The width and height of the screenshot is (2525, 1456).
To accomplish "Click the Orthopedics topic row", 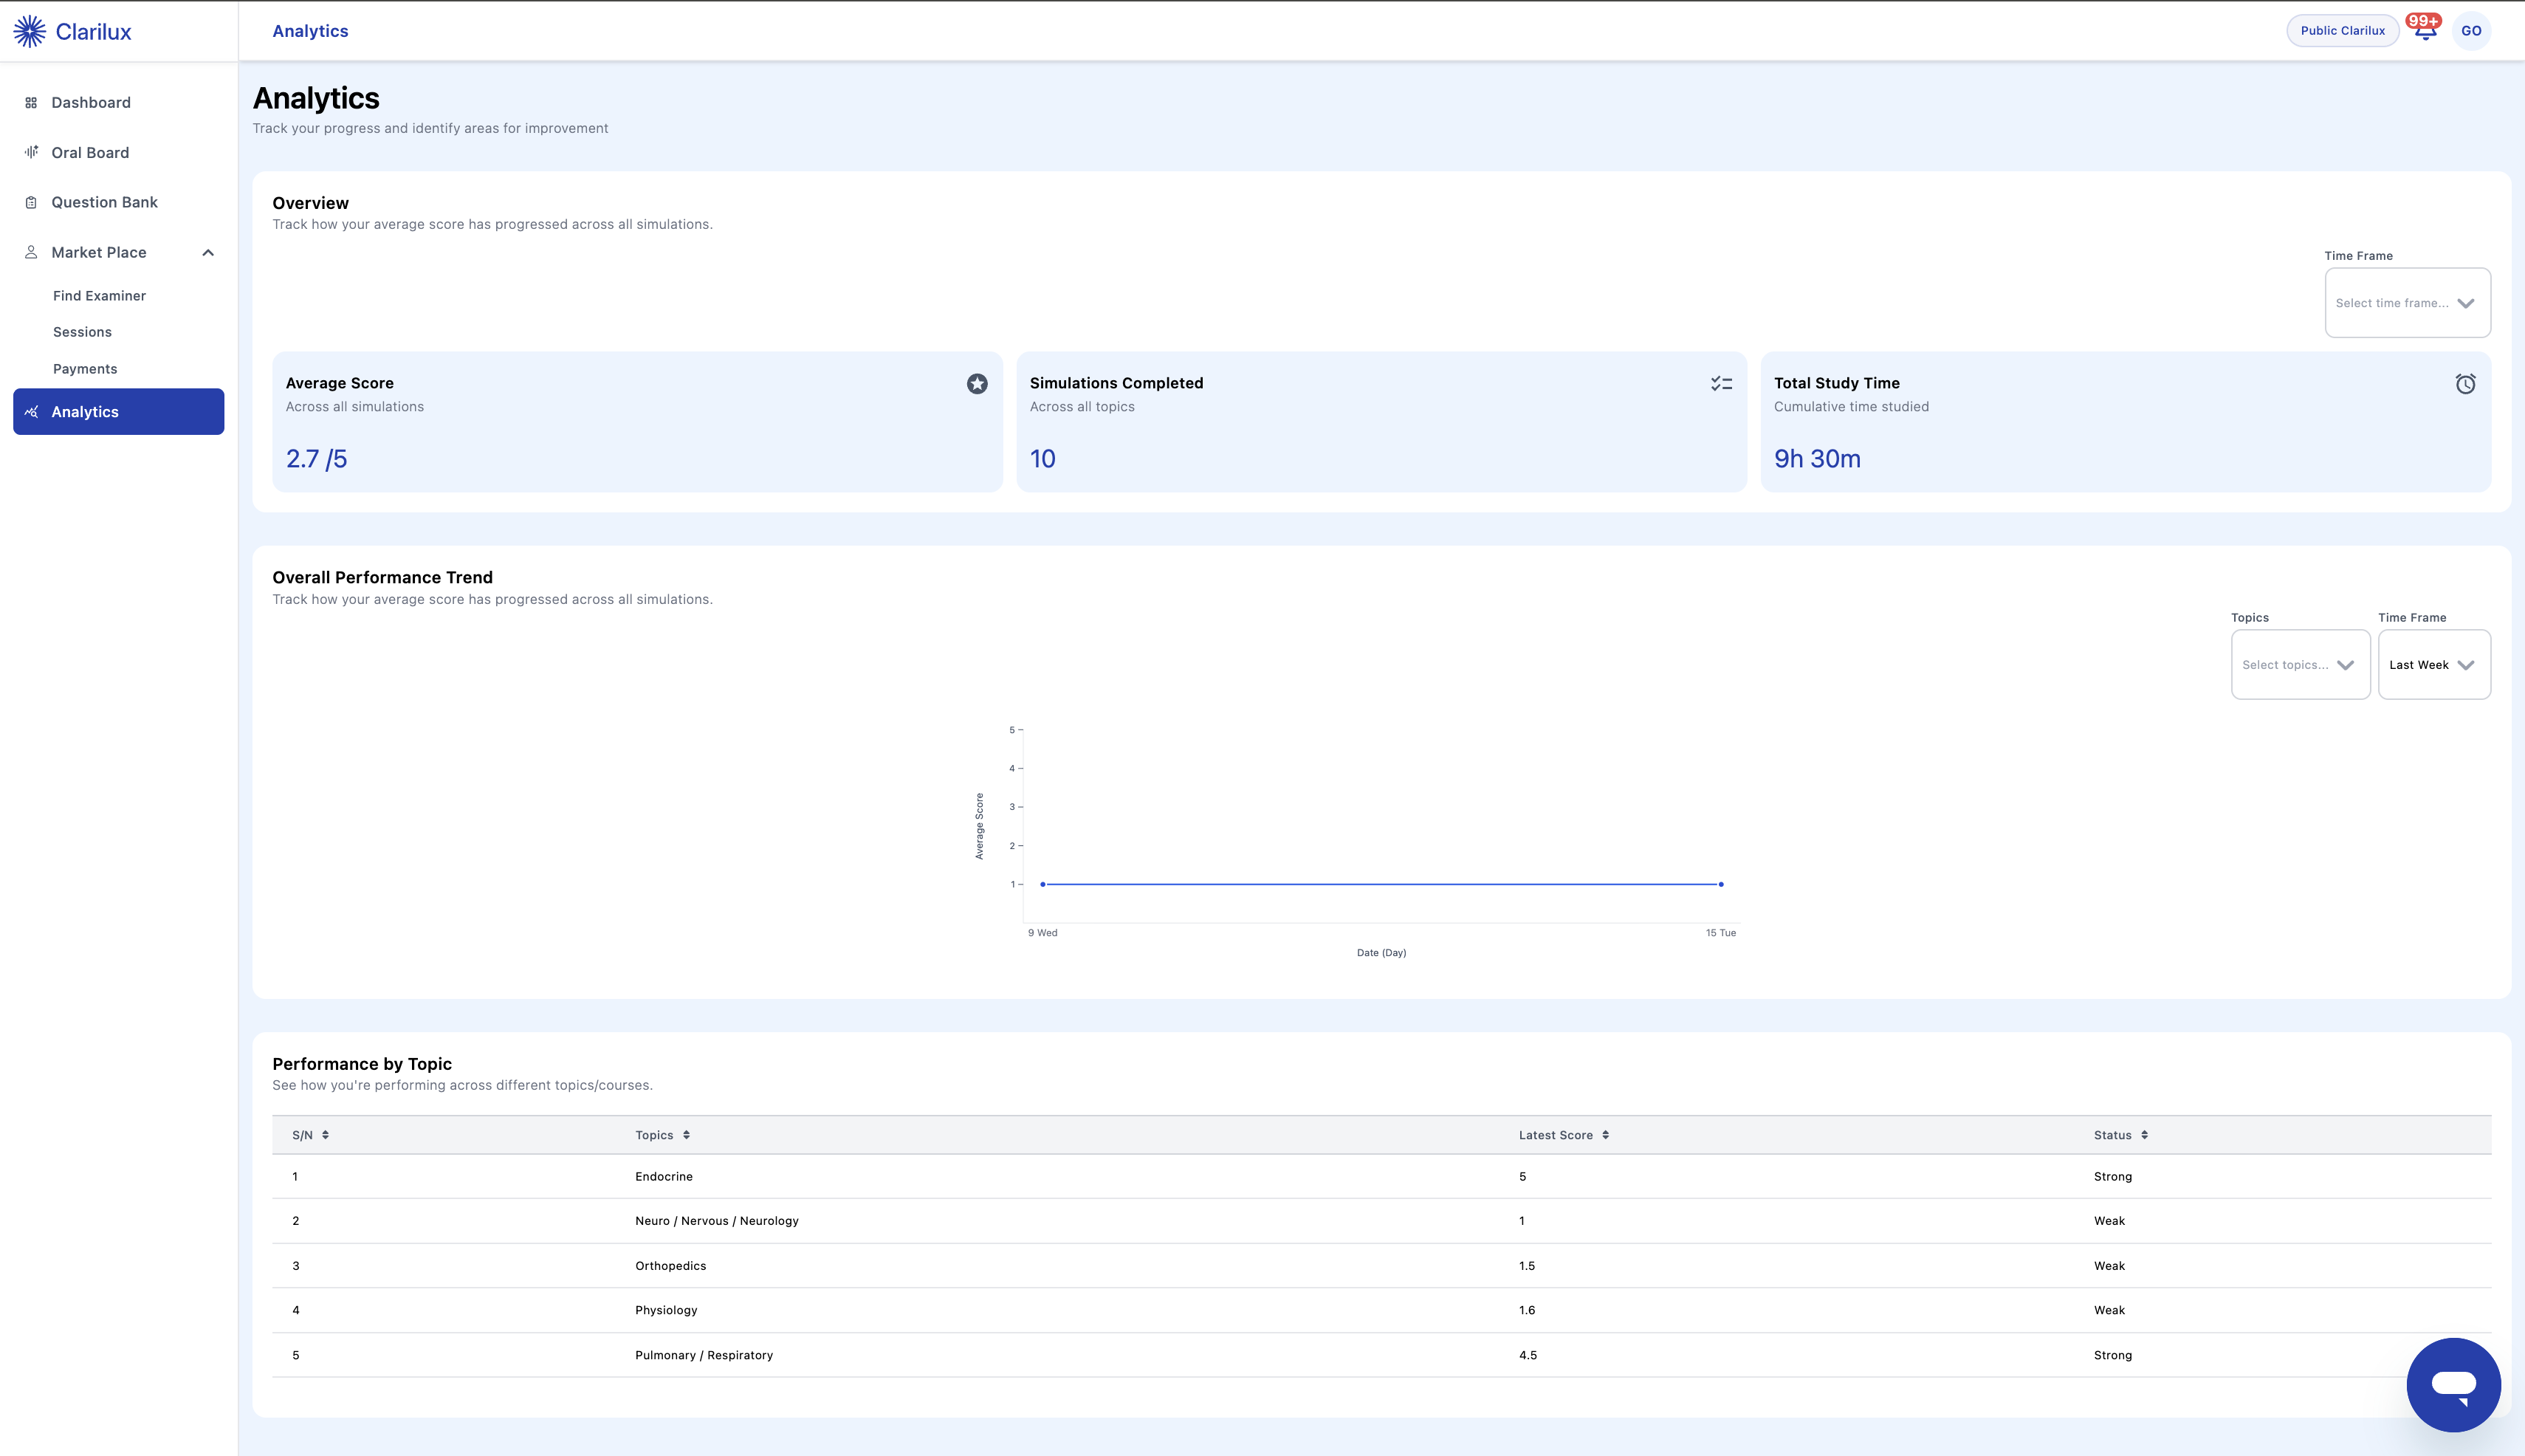I will 1381,1266.
